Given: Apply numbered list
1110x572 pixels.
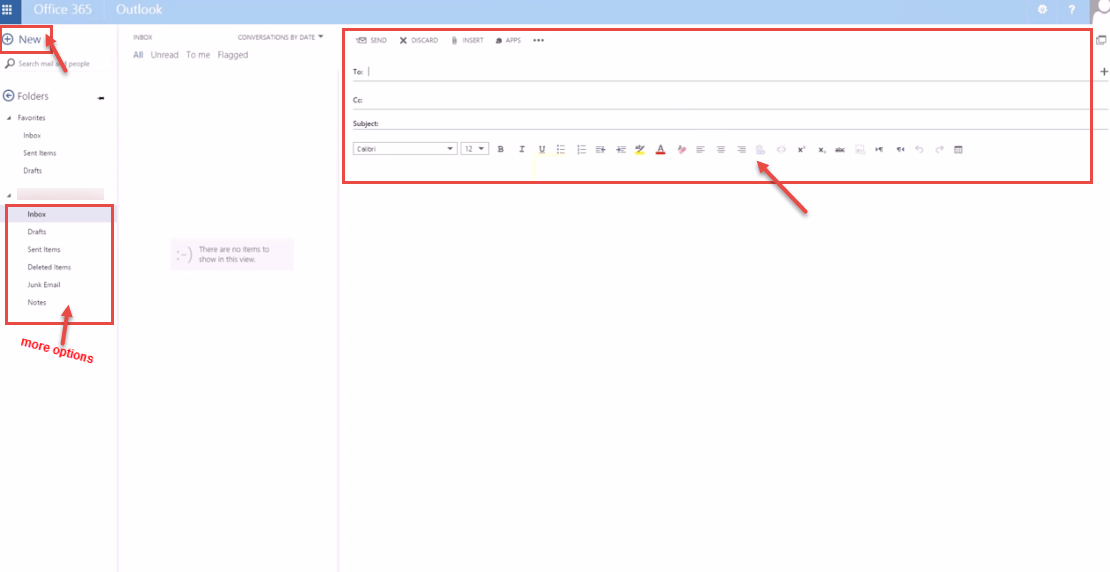Looking at the screenshot, I should pos(581,149).
